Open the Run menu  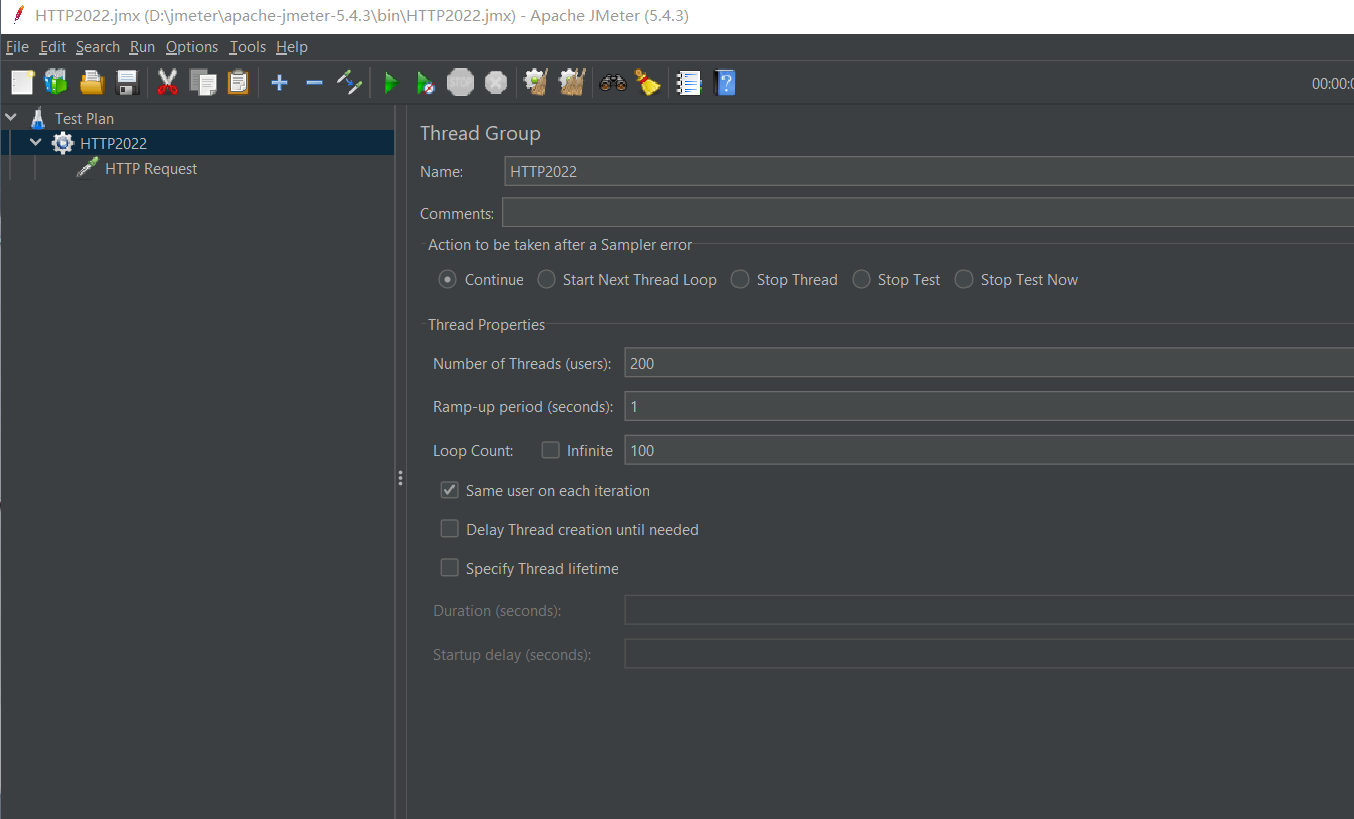click(142, 47)
